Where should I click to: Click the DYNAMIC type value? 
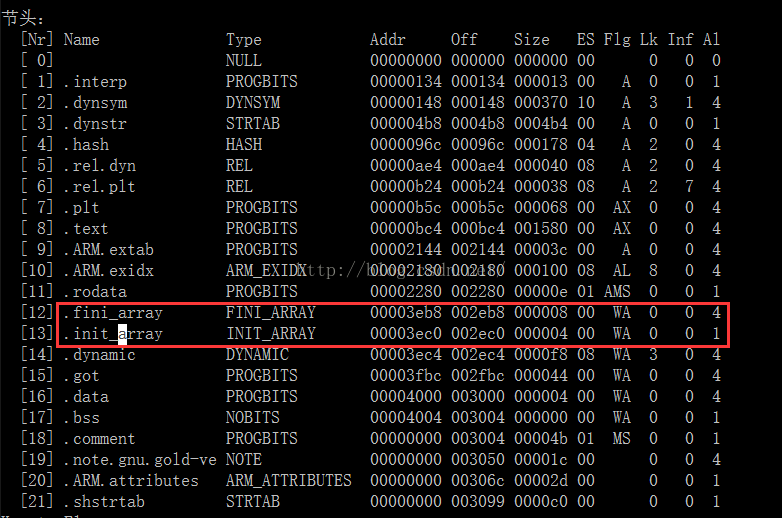pos(257,354)
